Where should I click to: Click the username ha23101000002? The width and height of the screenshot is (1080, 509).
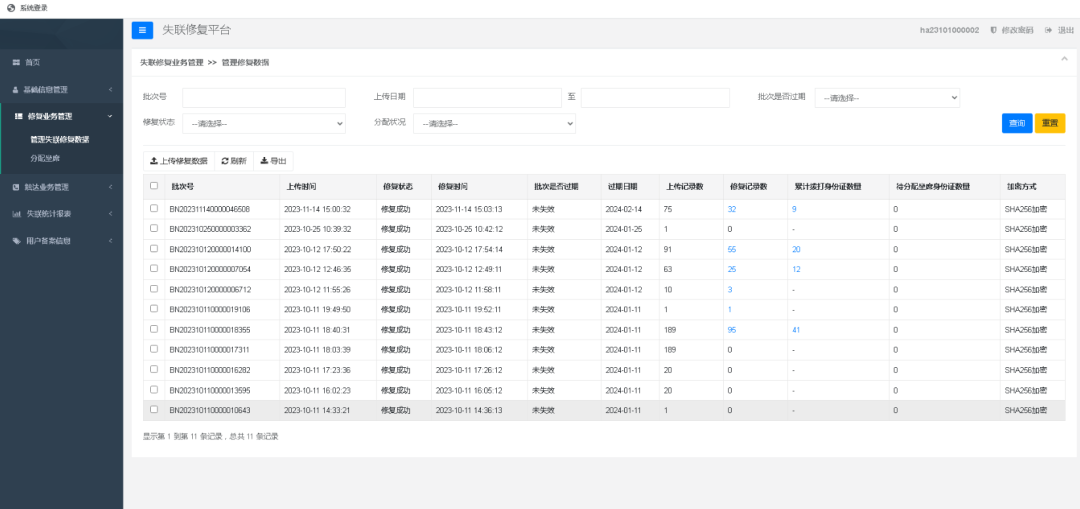click(x=949, y=30)
